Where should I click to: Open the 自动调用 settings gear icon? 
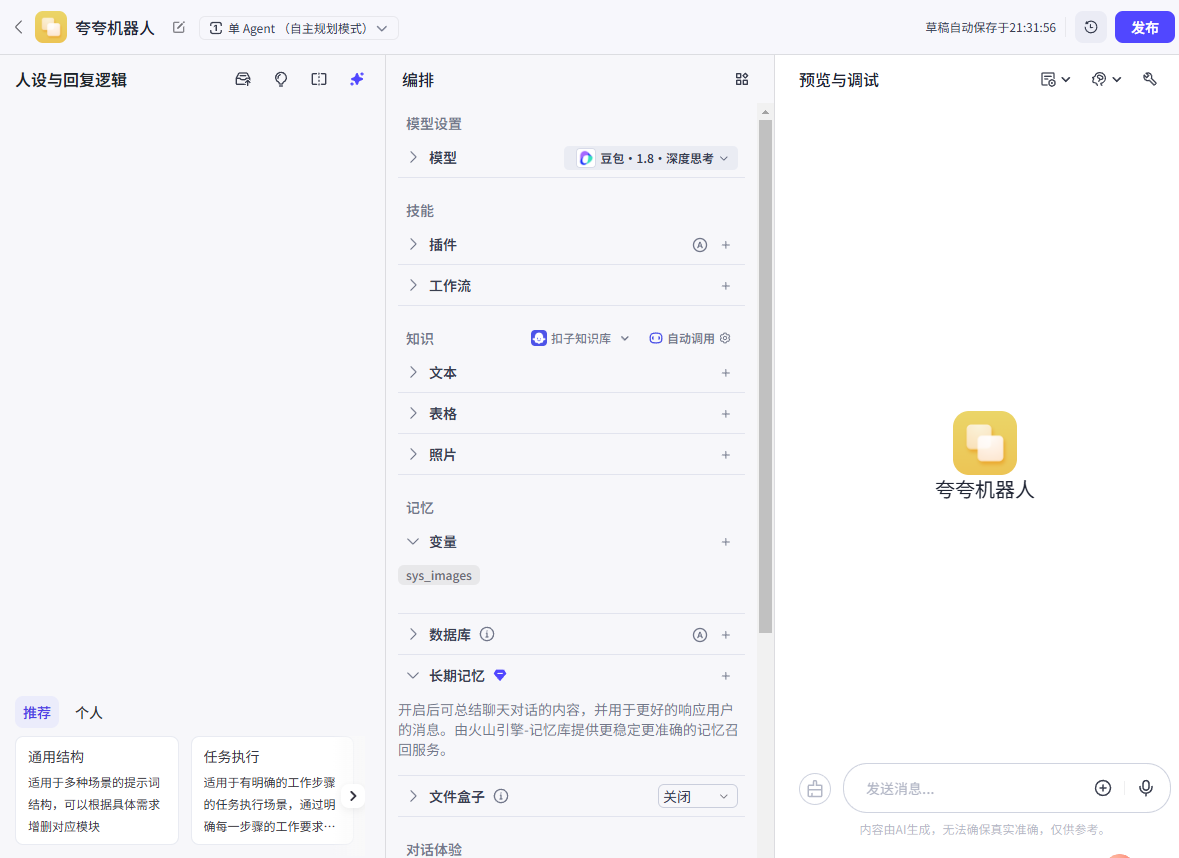724,338
